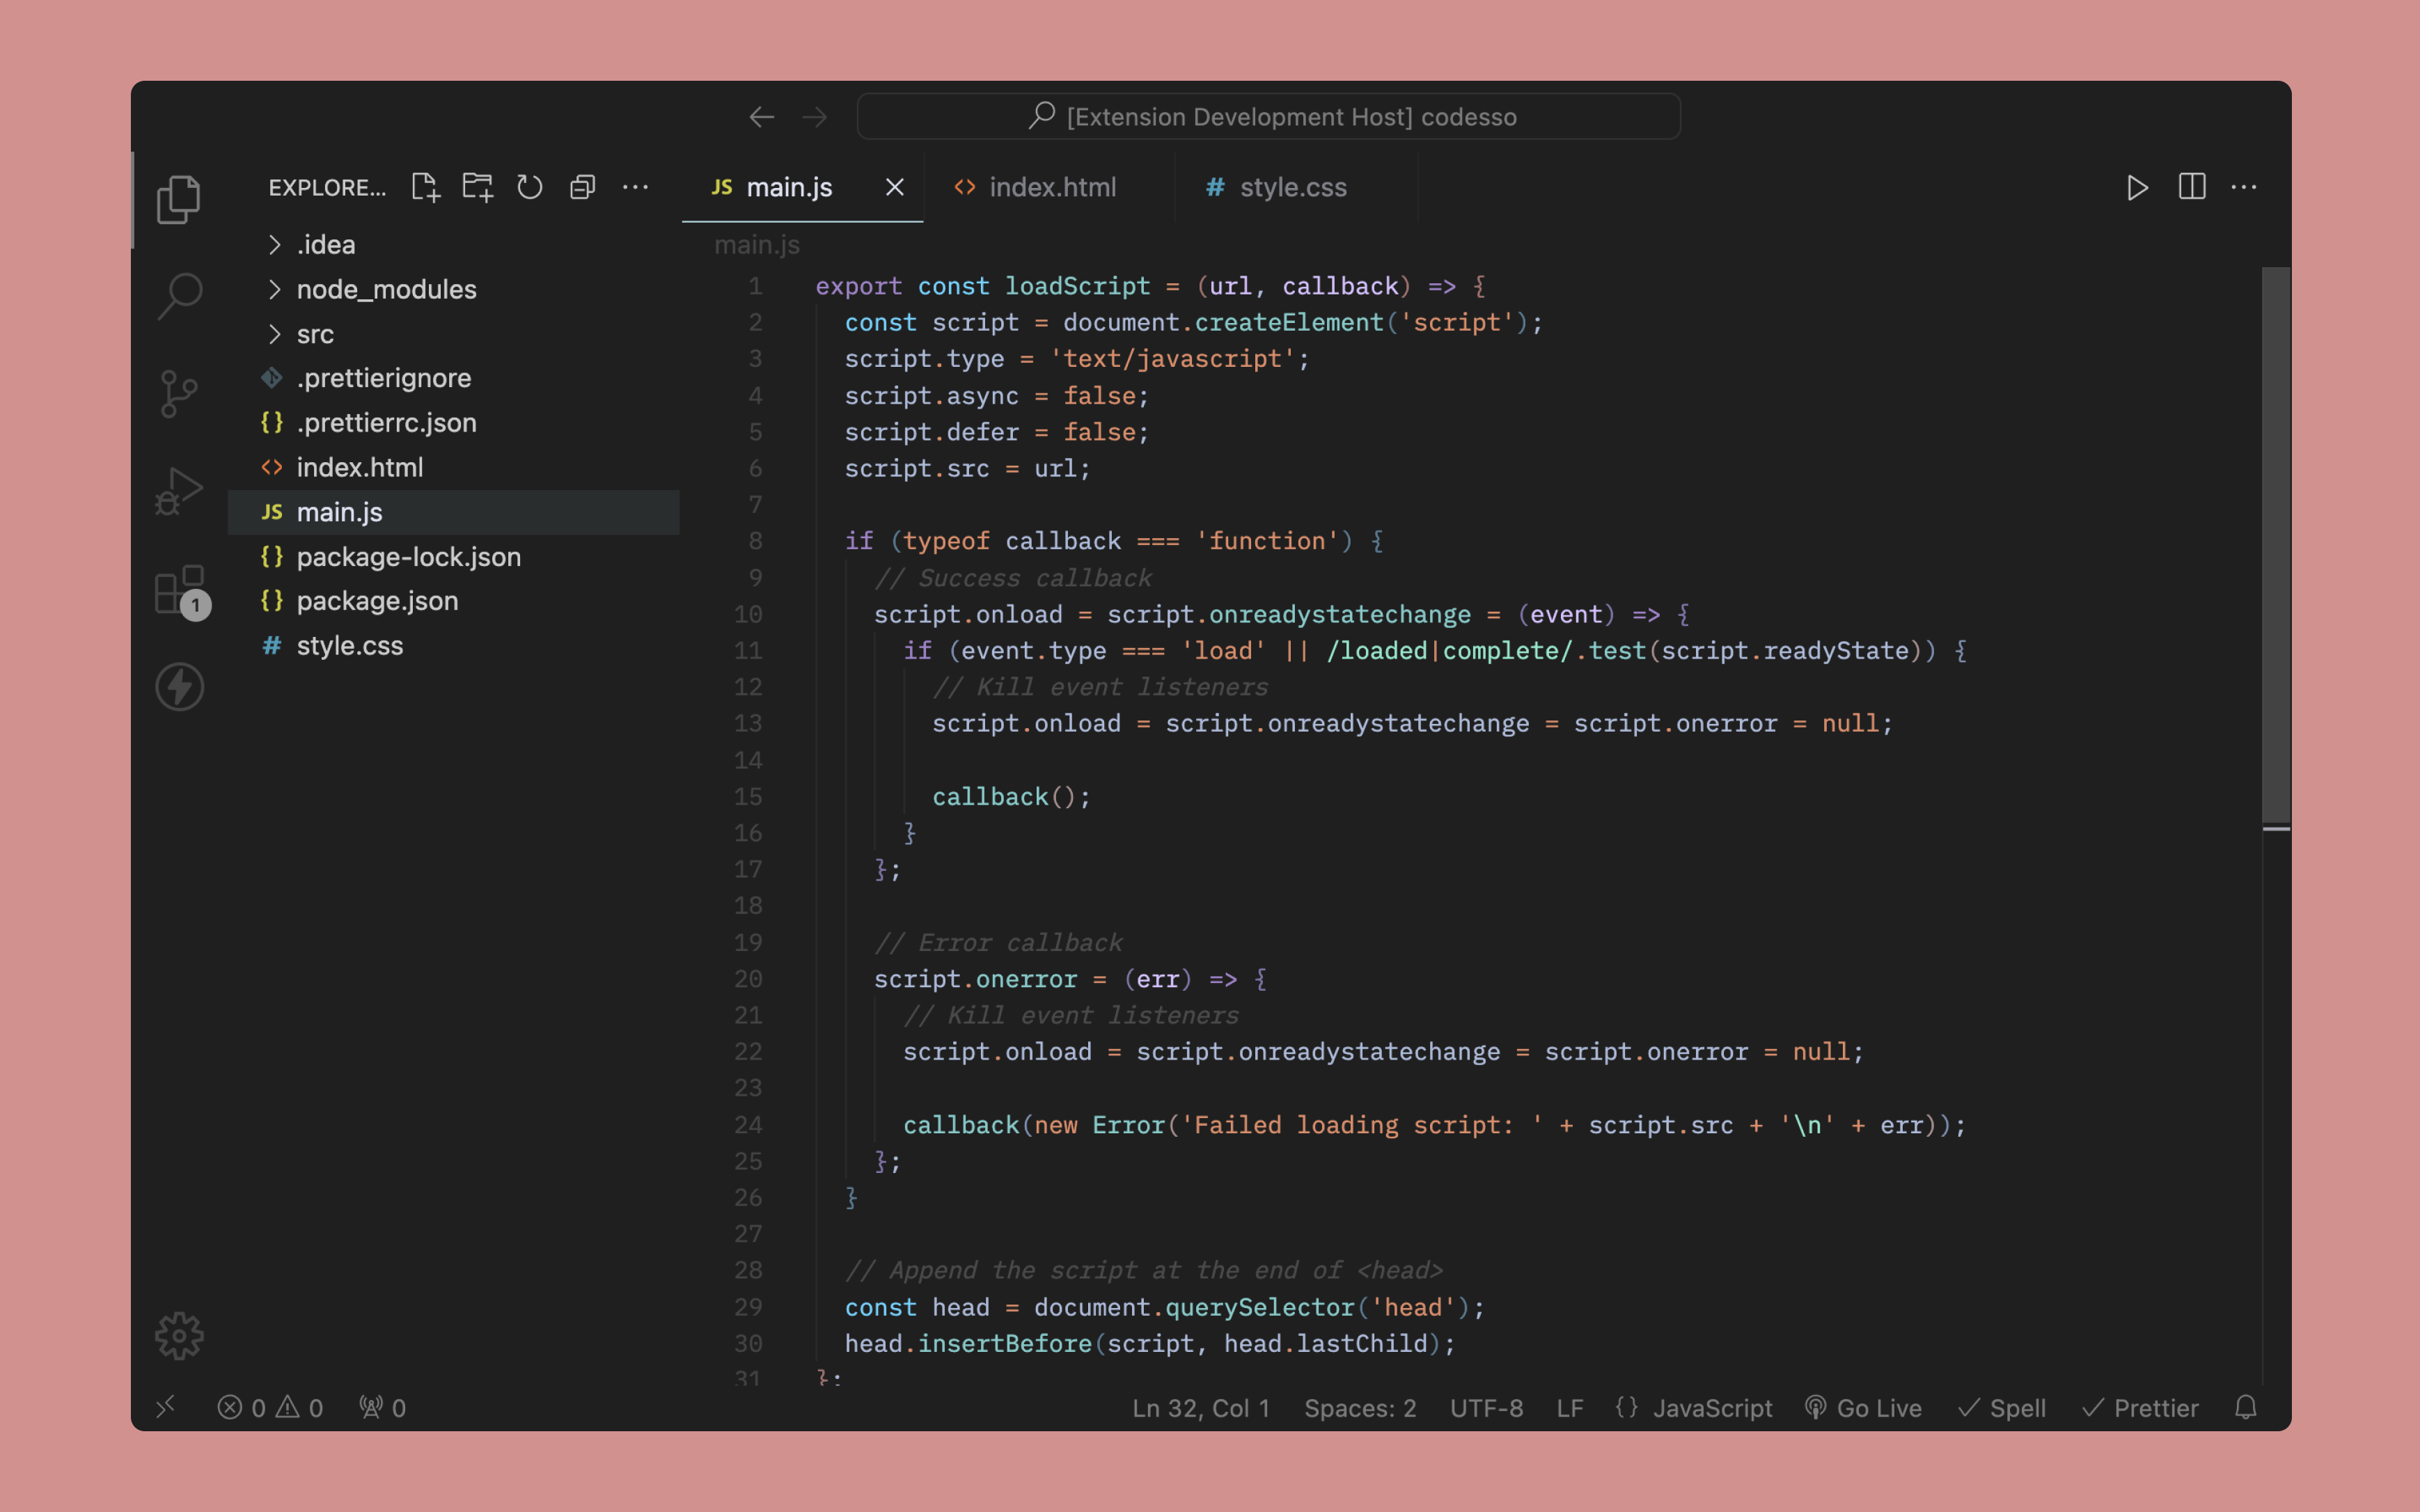Expand the .idea folder
This screenshot has height=1512, width=2420.
tap(326, 245)
